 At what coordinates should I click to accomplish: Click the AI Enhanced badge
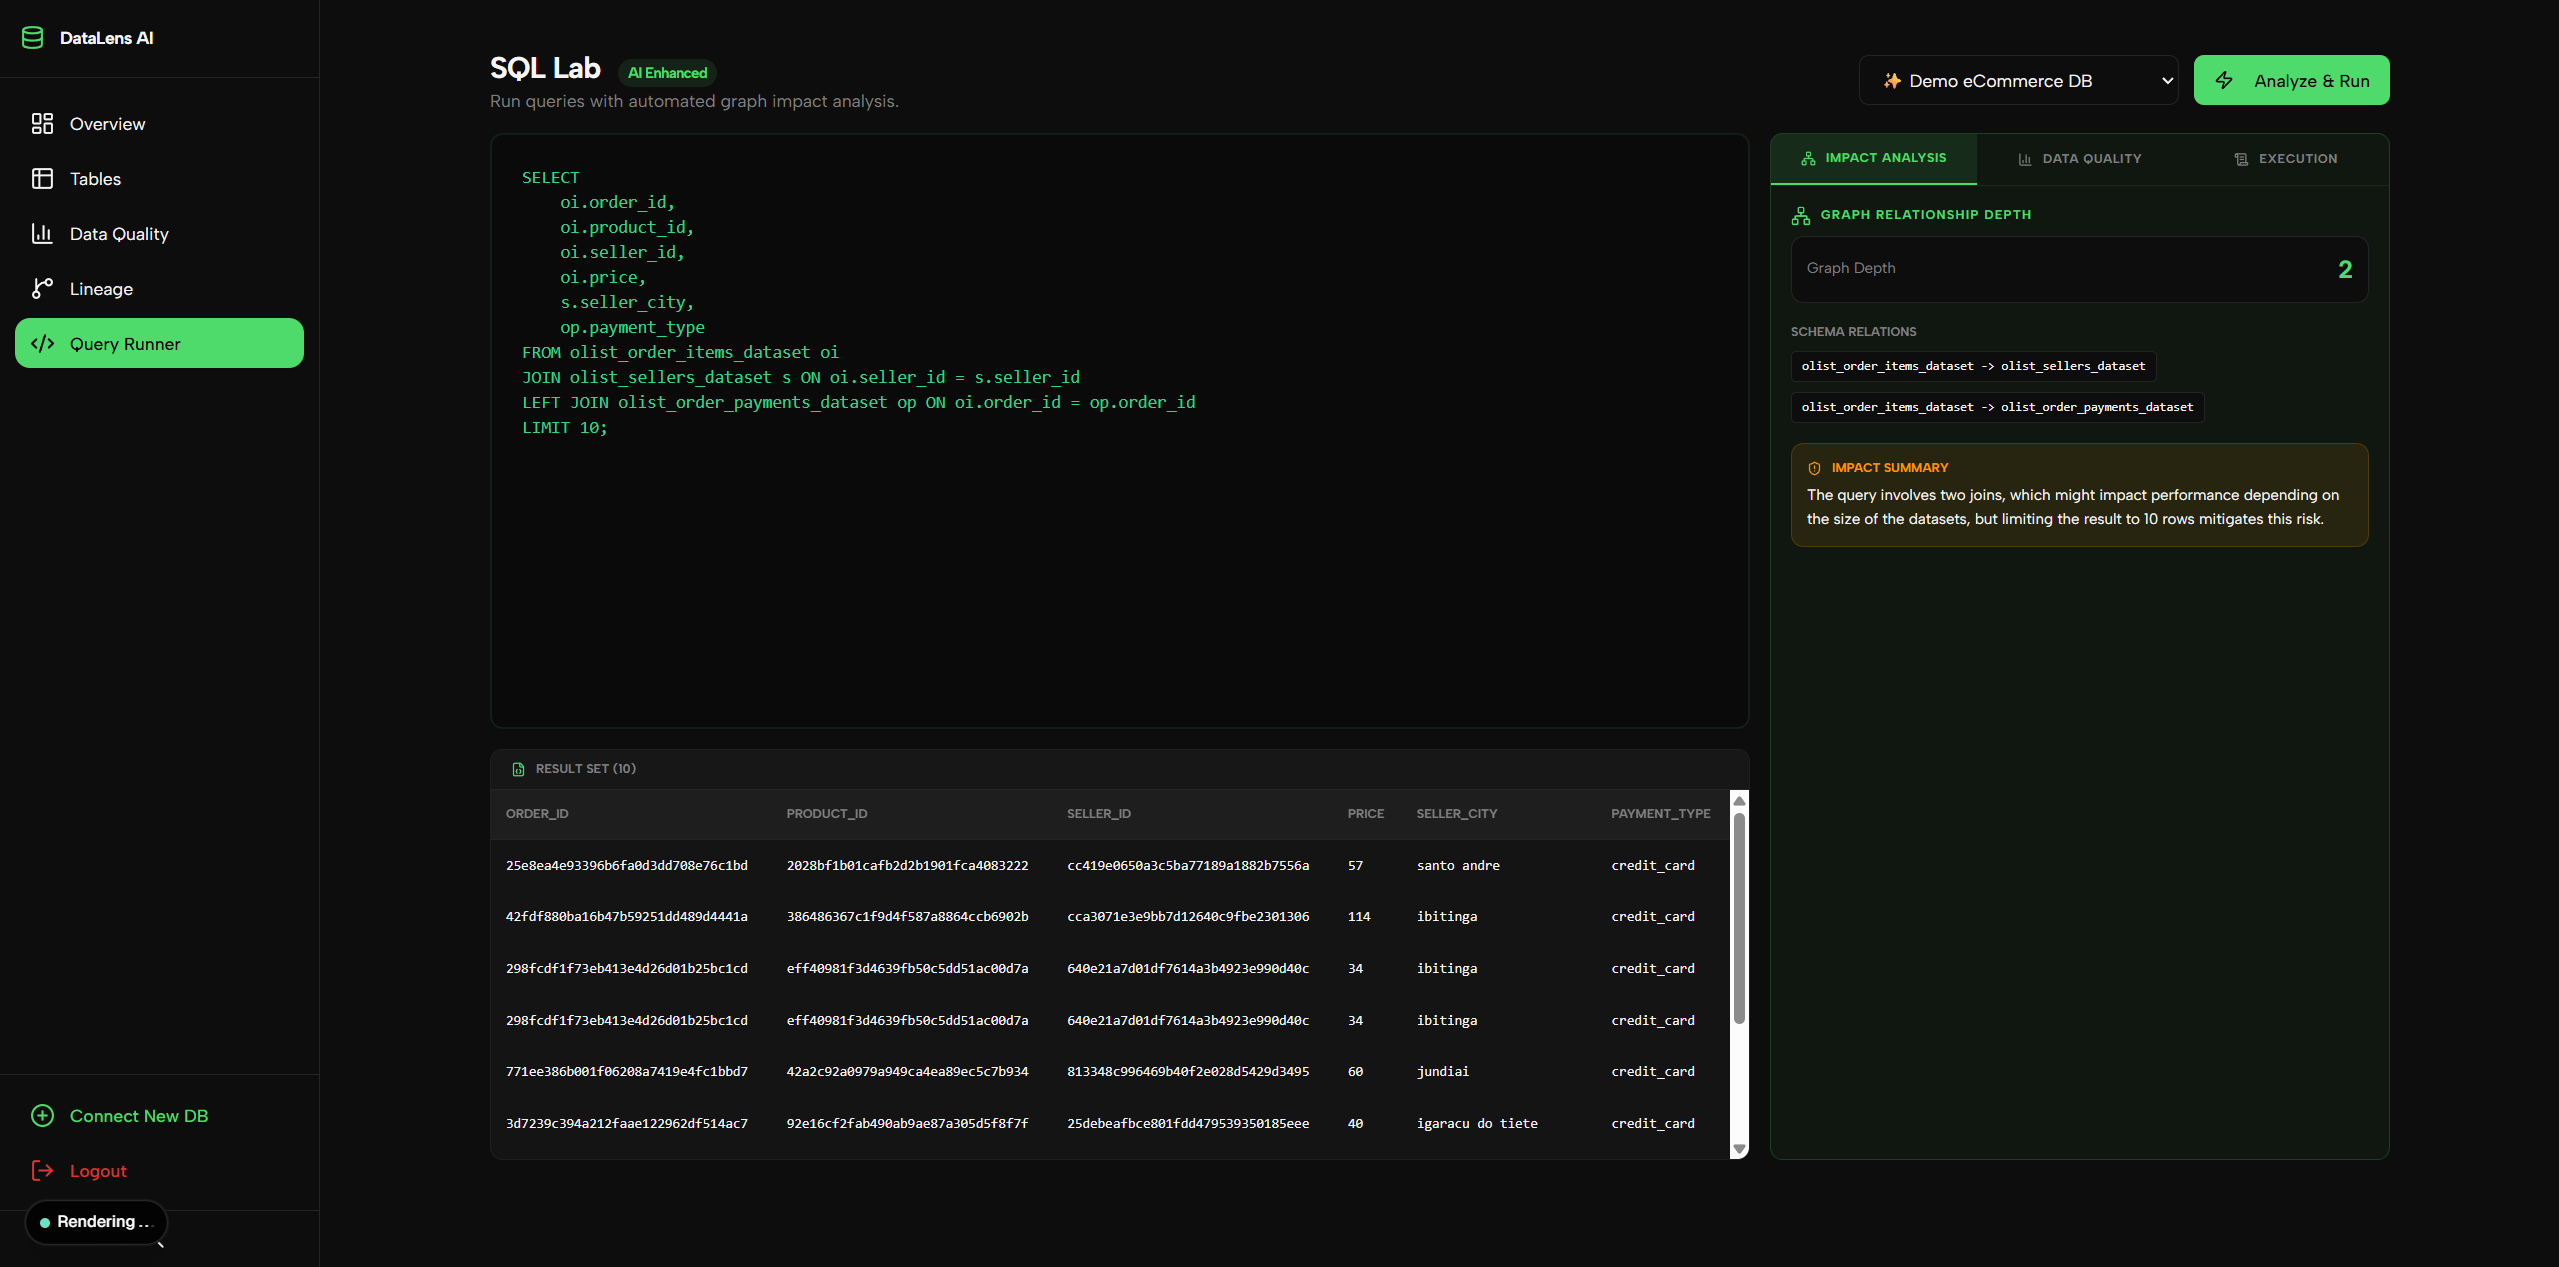(x=667, y=72)
